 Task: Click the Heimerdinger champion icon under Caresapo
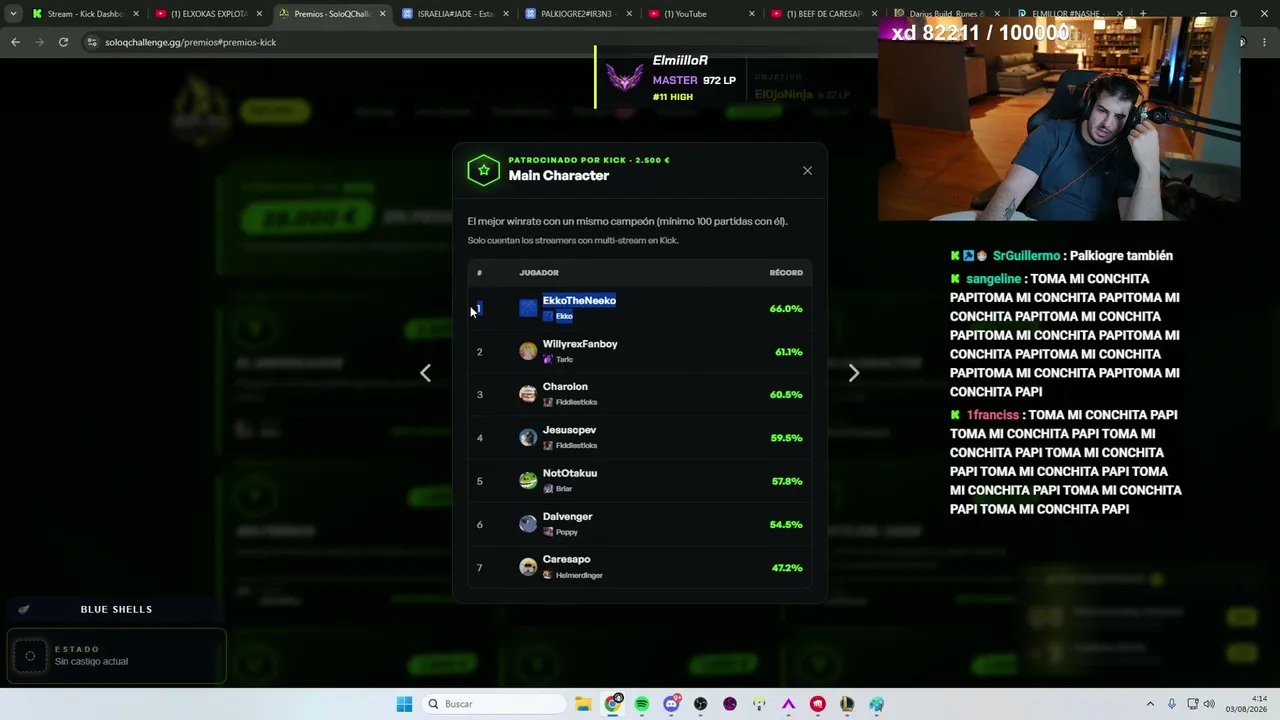click(548, 575)
